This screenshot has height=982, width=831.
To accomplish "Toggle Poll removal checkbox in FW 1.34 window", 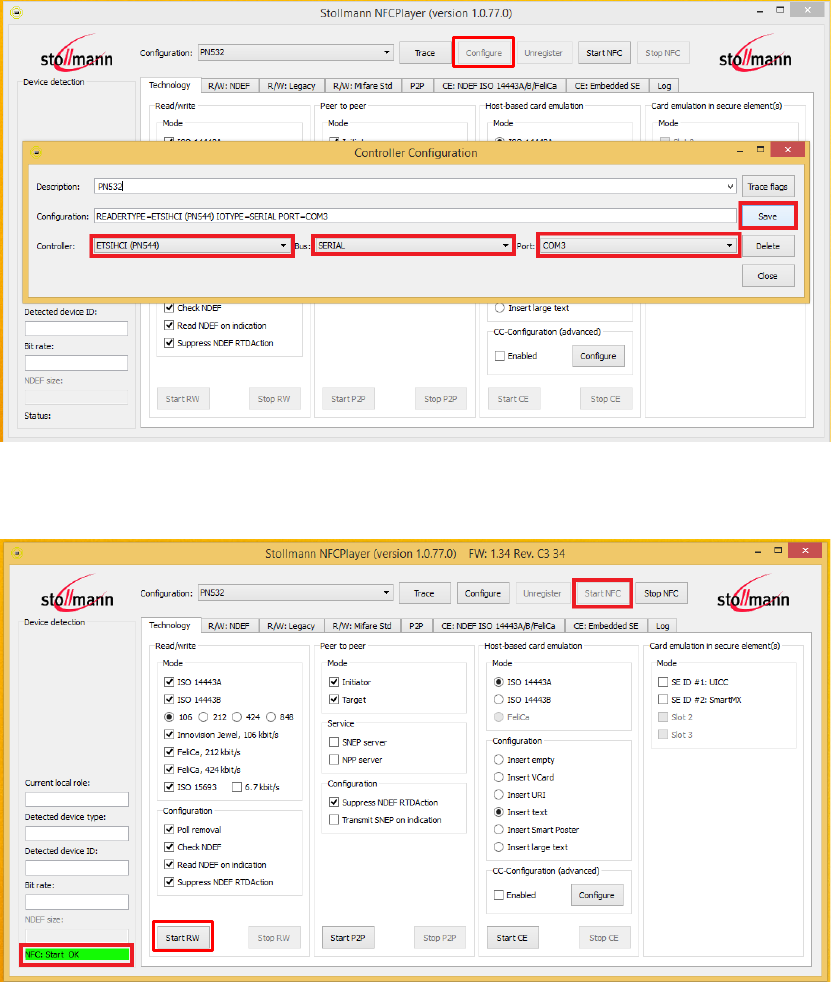I will [168, 830].
